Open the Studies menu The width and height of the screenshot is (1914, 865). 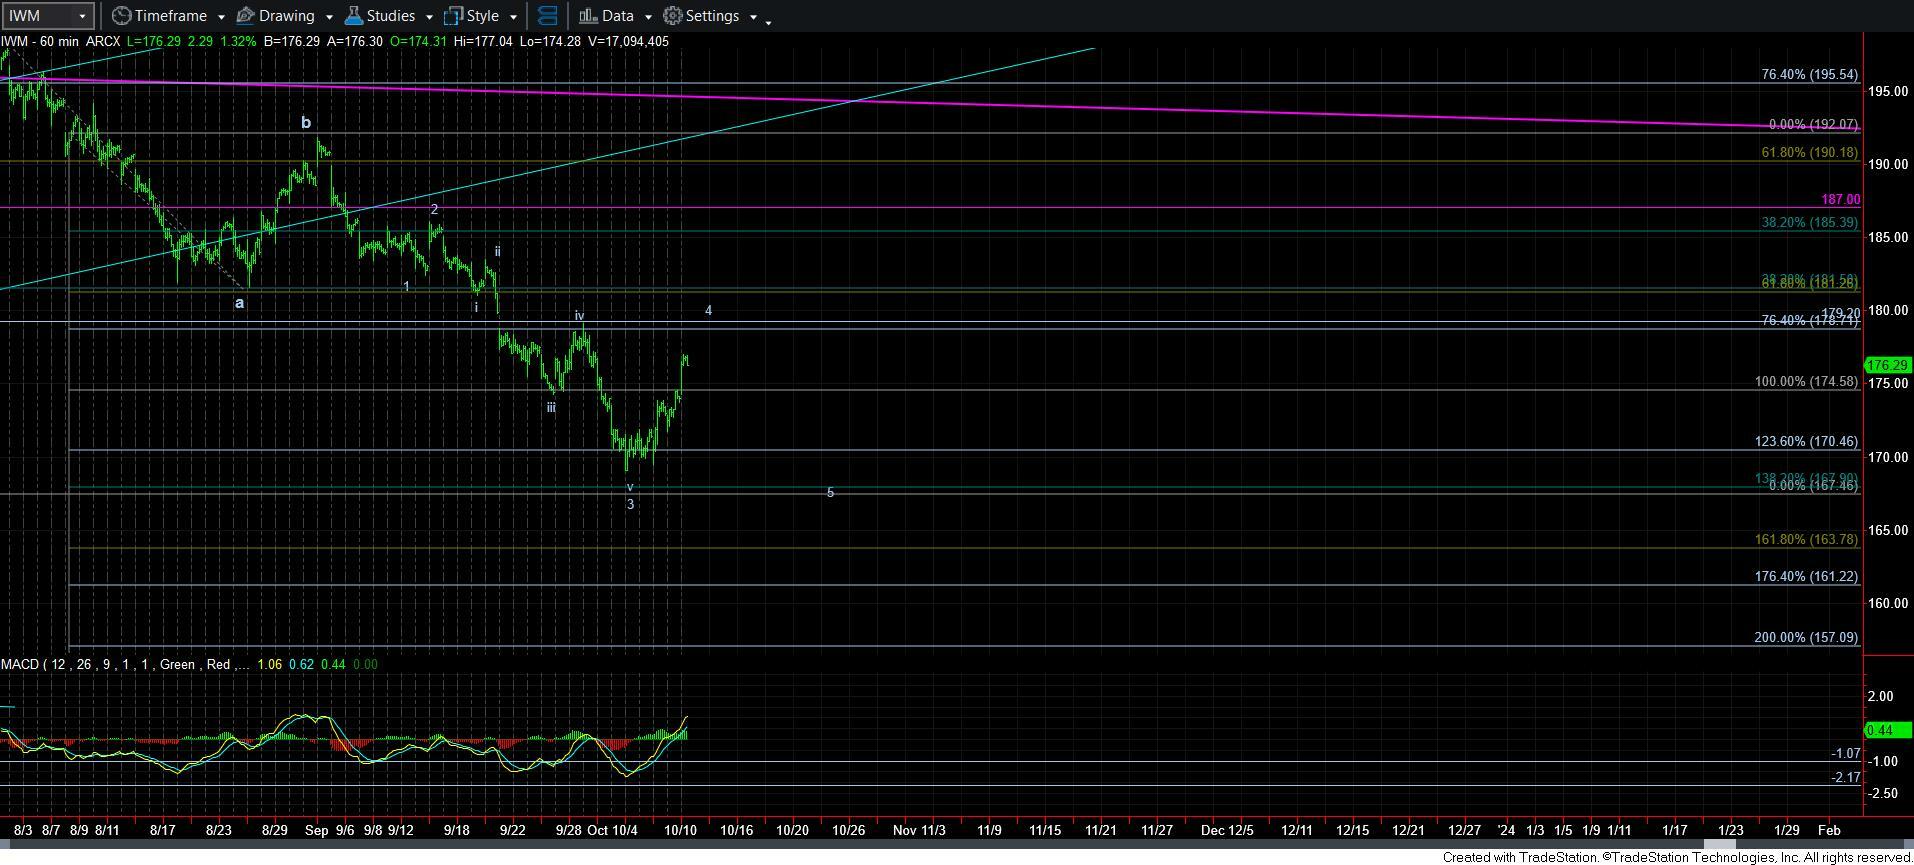(390, 16)
